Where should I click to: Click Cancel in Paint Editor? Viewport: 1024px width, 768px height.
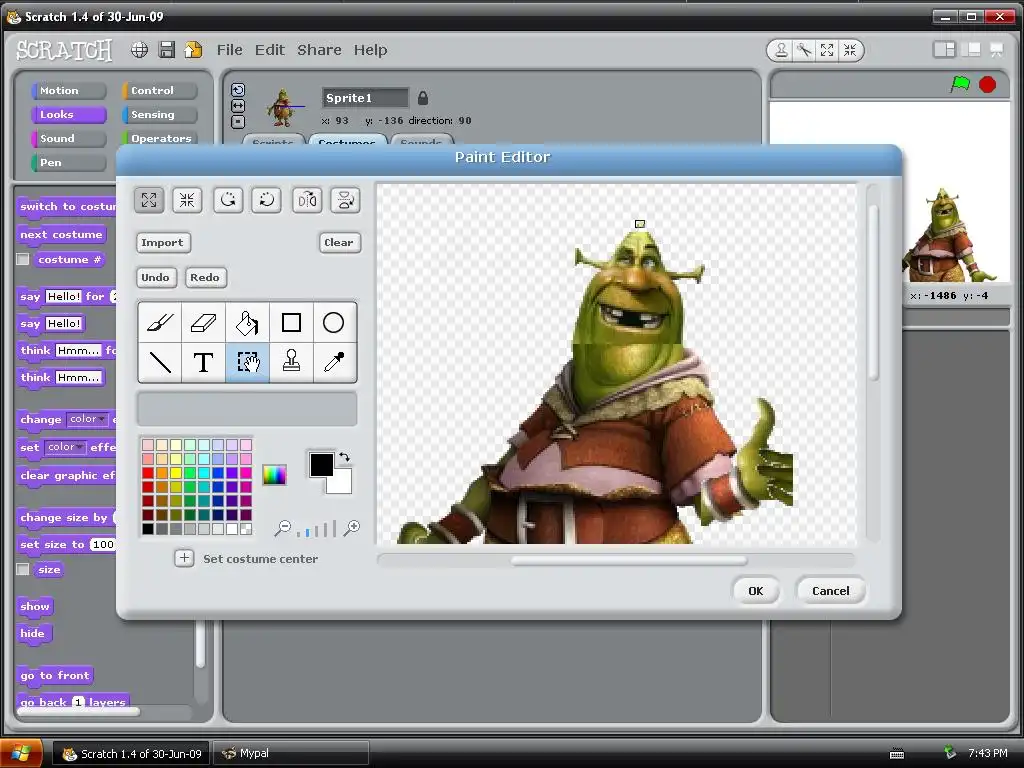(x=831, y=591)
